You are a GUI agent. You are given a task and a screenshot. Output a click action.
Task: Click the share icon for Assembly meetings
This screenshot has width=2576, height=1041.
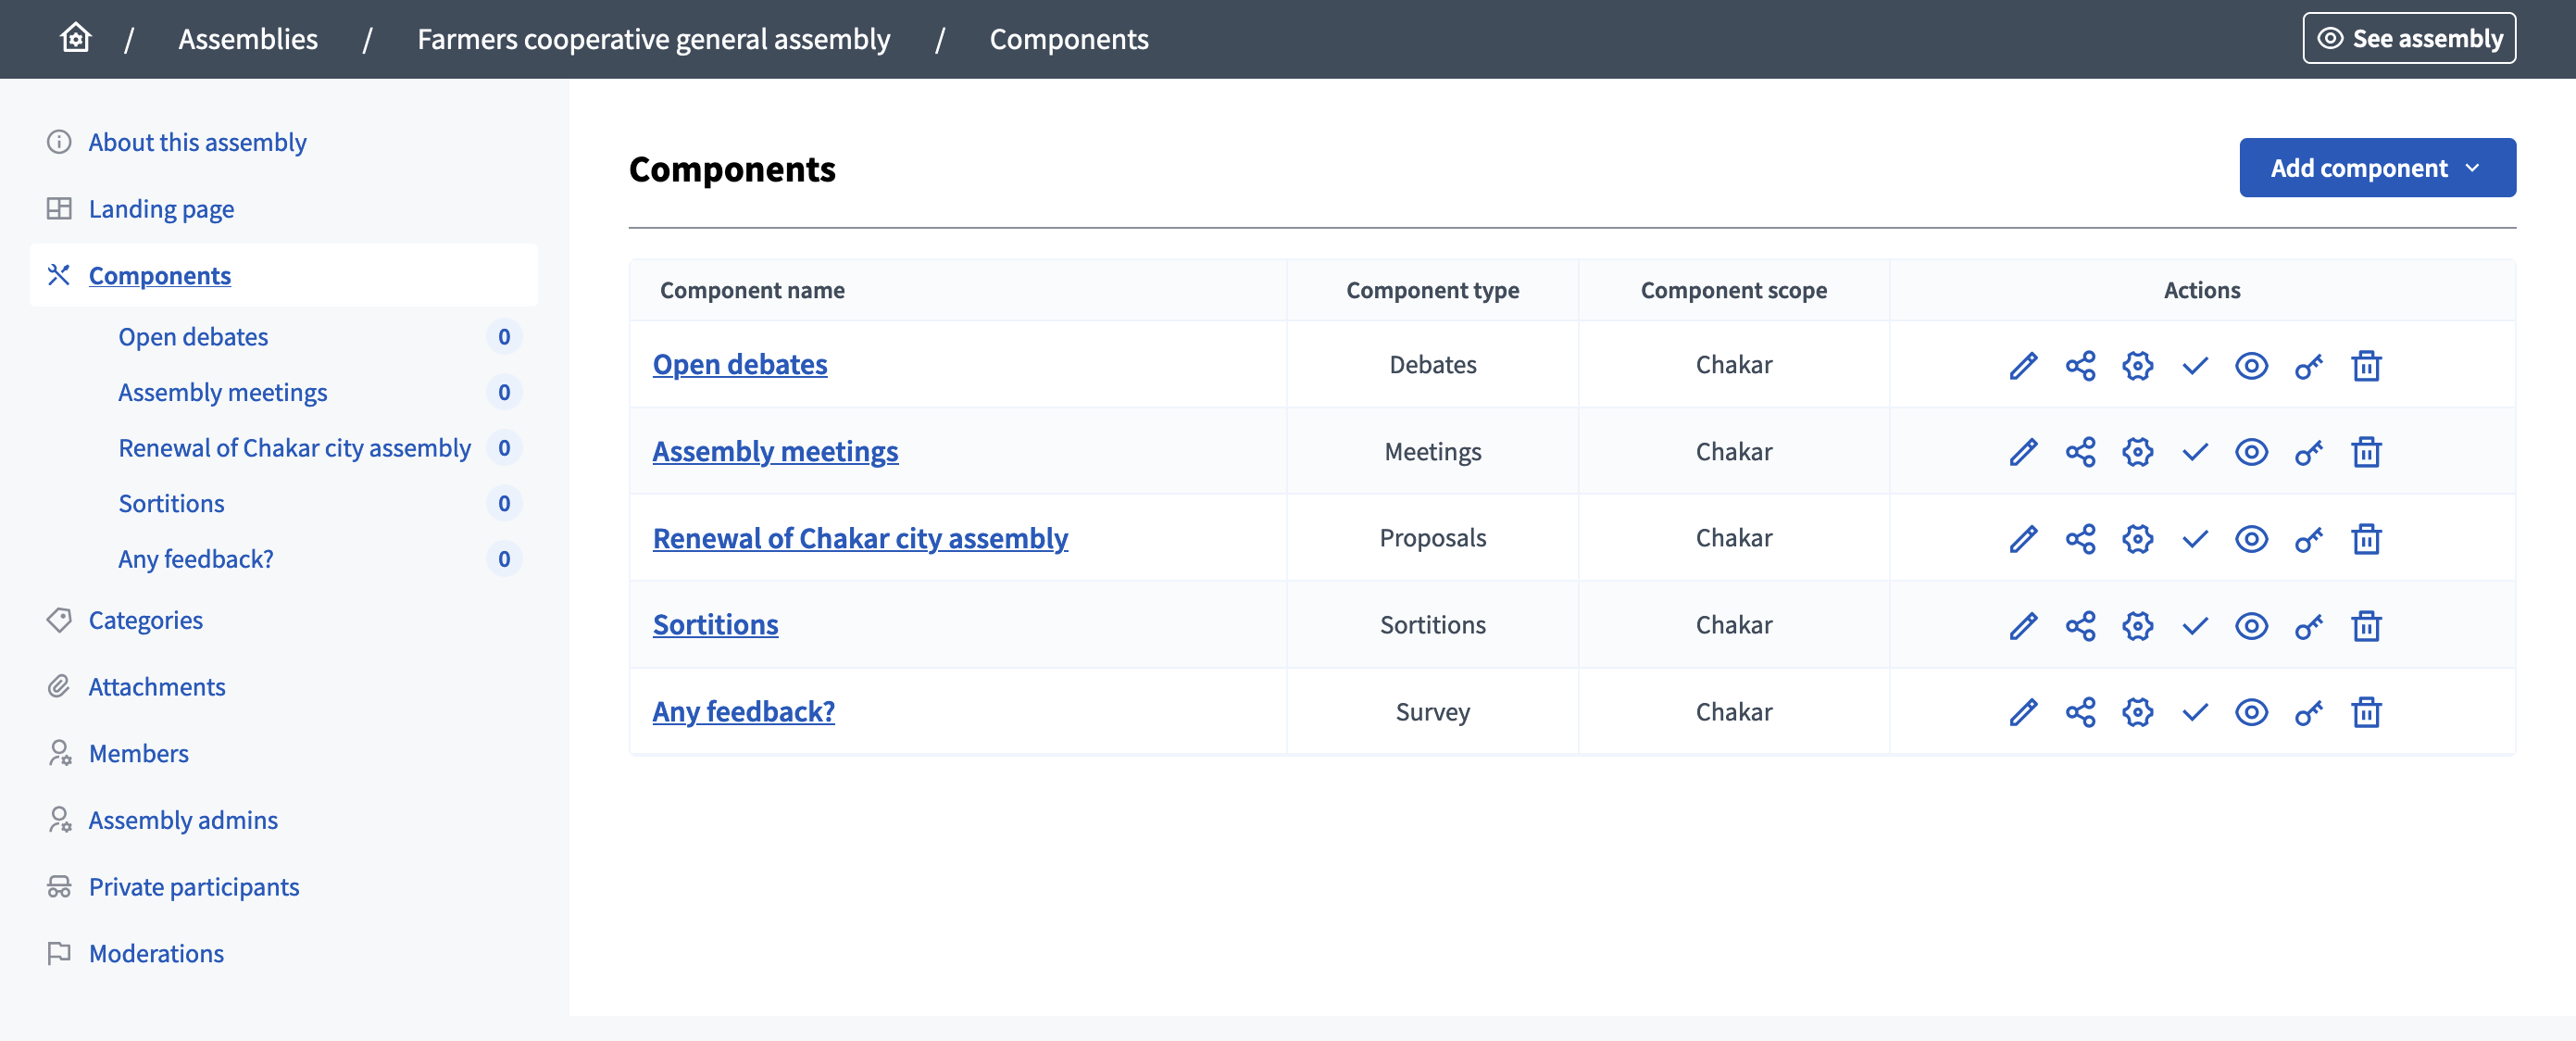(x=2080, y=448)
